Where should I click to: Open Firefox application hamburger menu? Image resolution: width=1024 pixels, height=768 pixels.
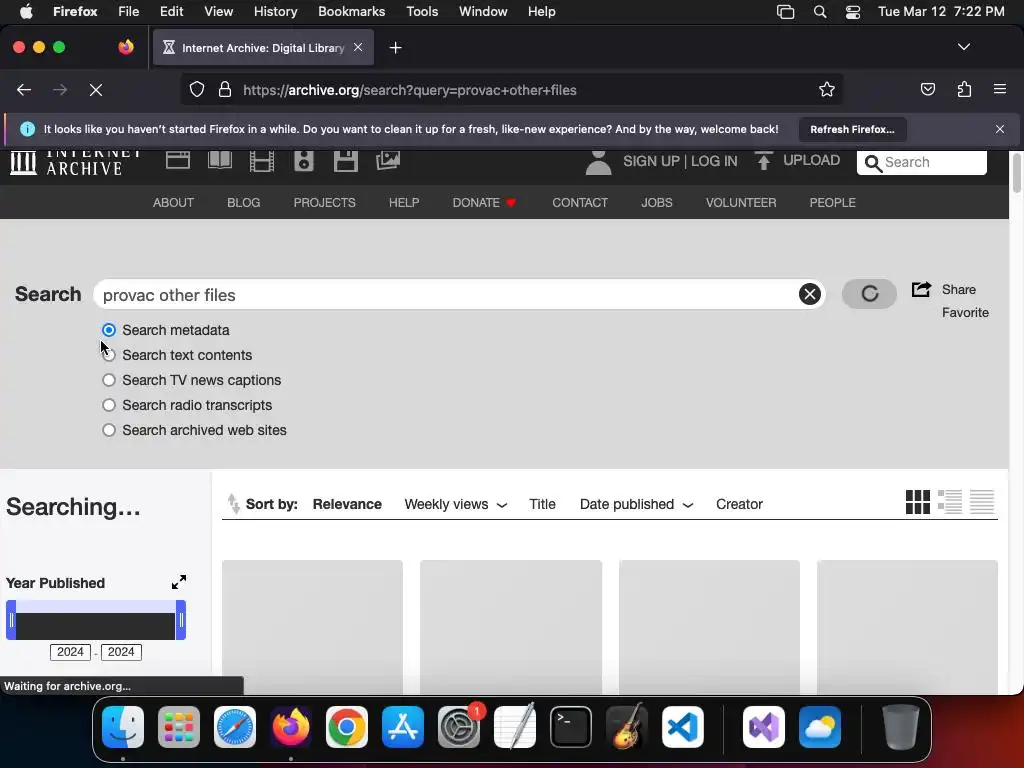[1000, 89]
